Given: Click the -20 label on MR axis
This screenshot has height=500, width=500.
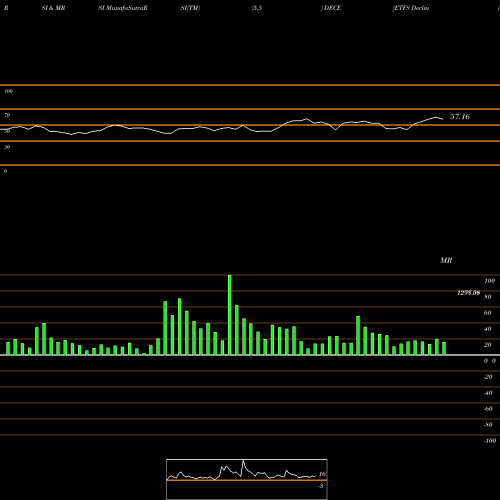Looking at the screenshot, I should (488, 377).
